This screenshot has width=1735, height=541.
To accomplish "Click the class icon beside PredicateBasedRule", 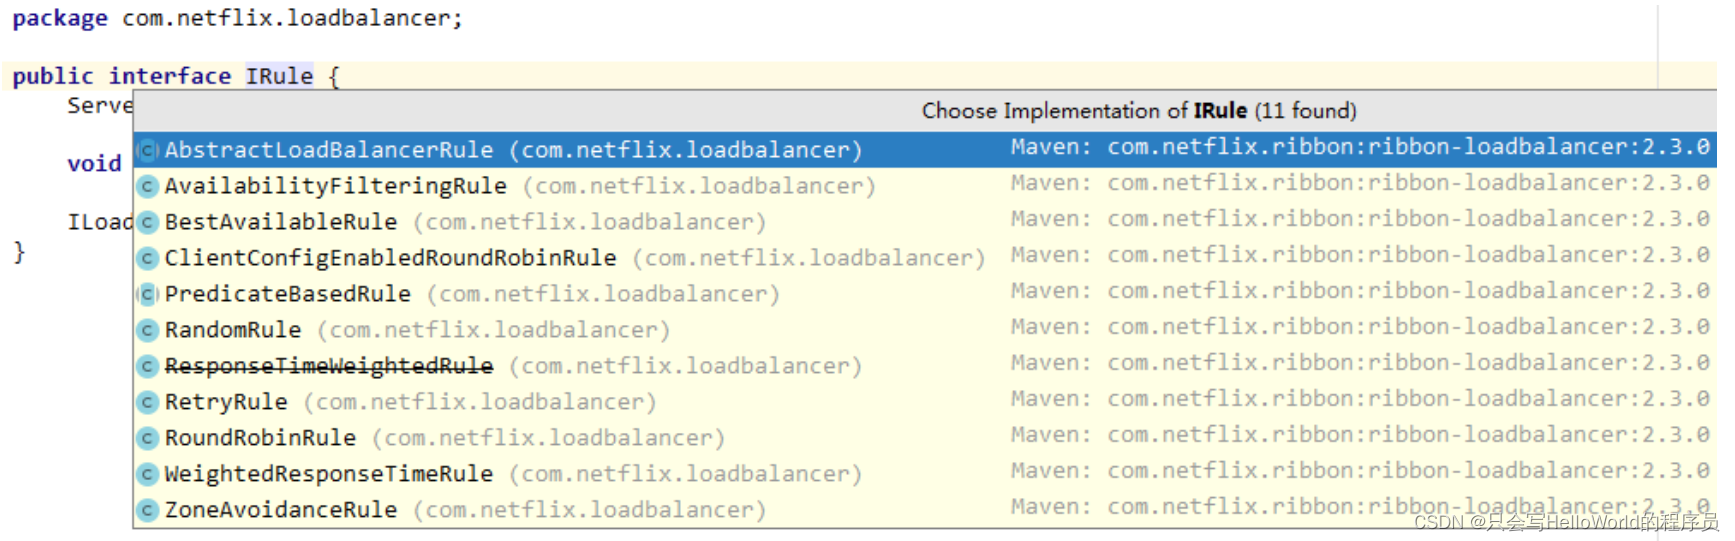I will 148,294.
